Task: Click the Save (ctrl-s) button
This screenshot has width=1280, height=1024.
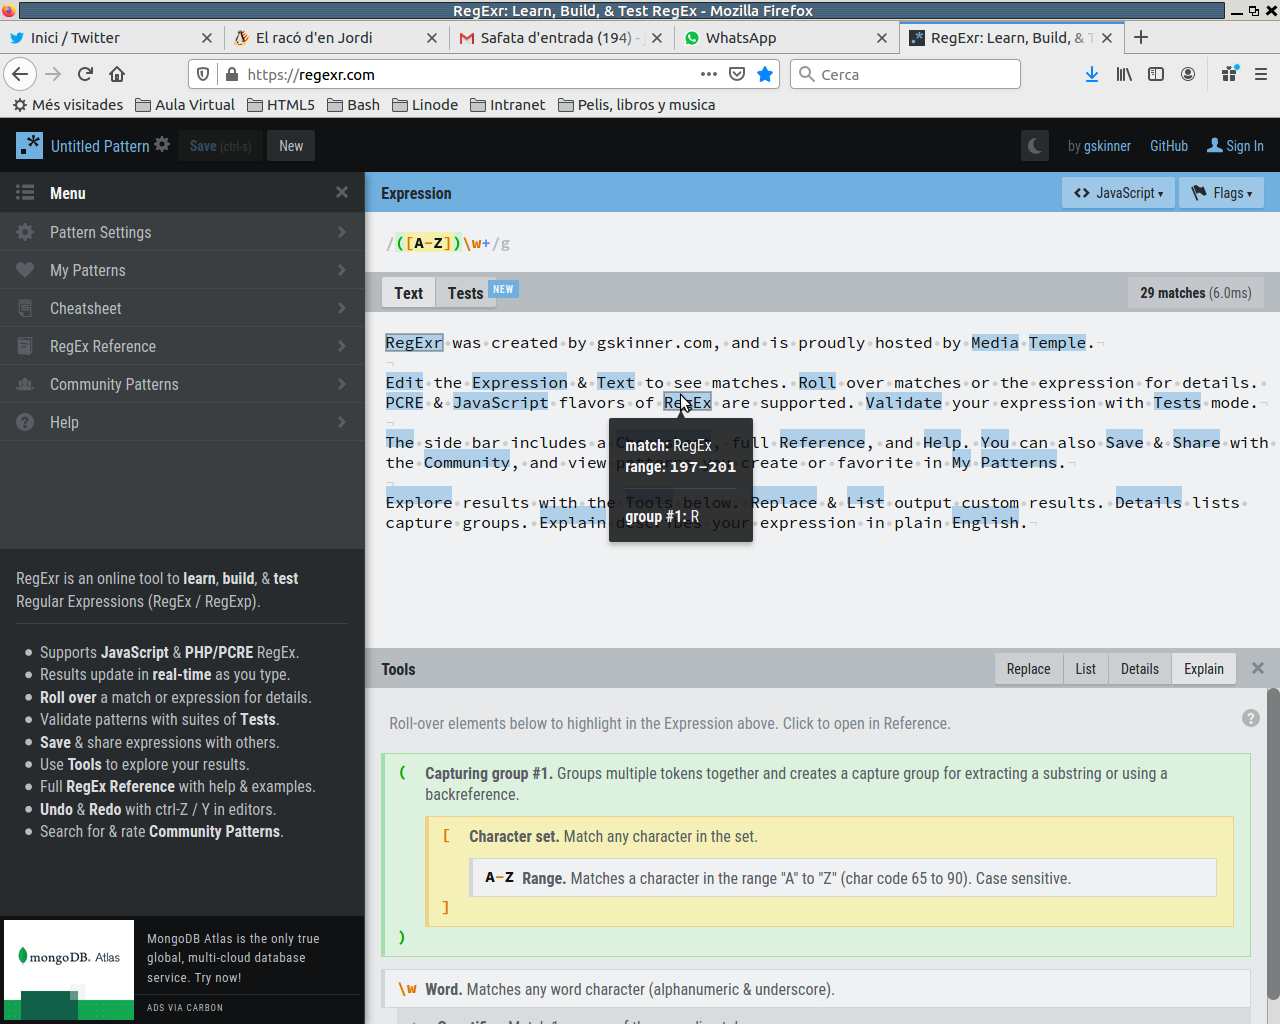Action: coord(221,146)
